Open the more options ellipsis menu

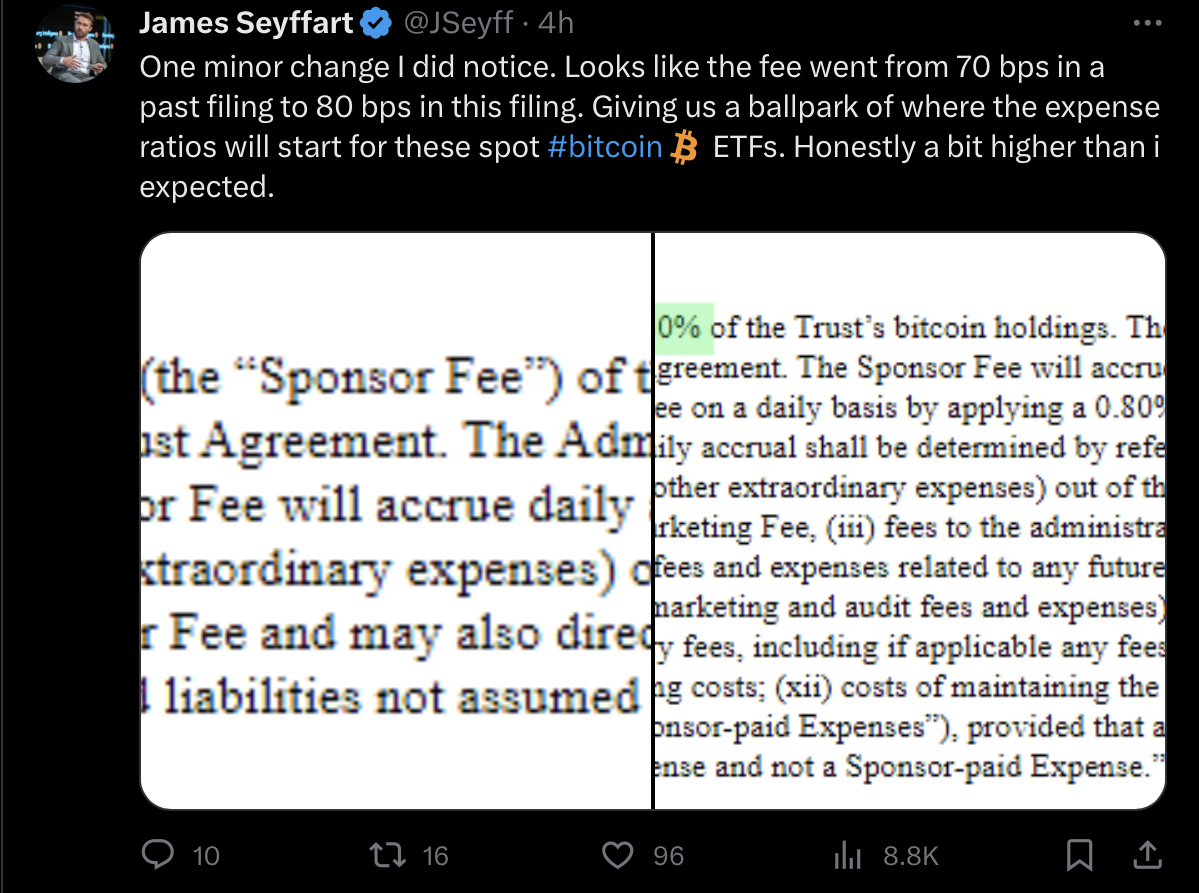point(1147,22)
